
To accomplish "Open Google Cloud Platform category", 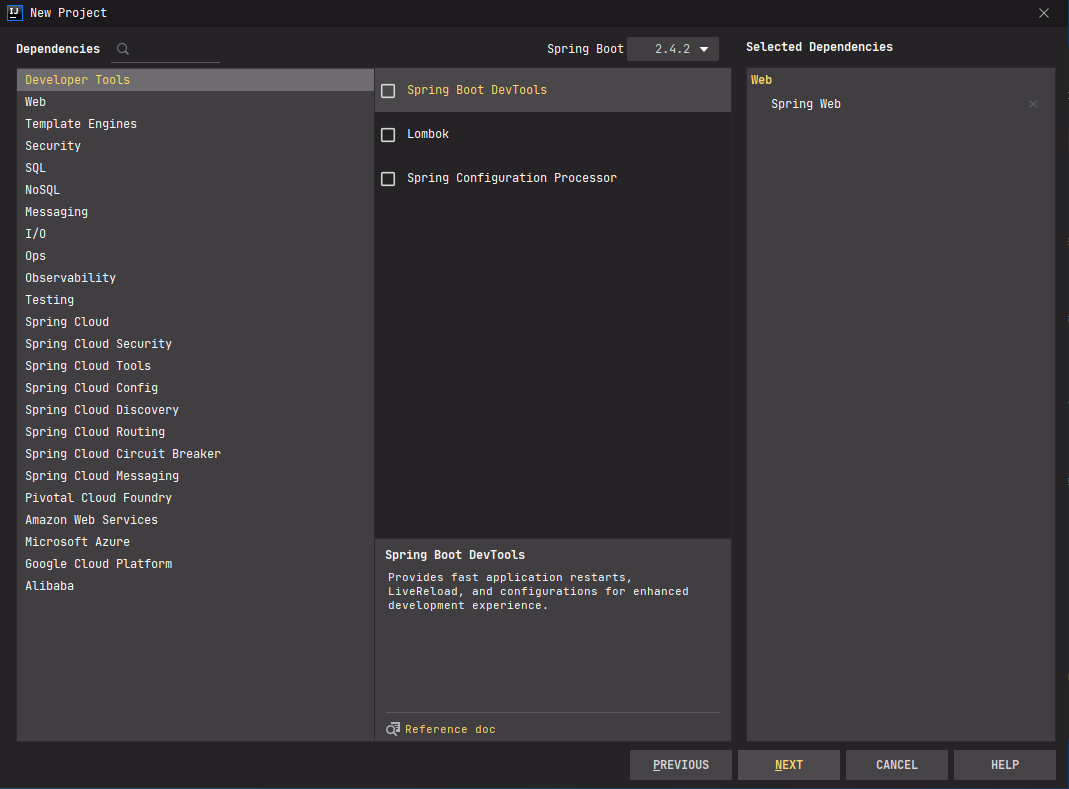I will [x=196, y=563].
